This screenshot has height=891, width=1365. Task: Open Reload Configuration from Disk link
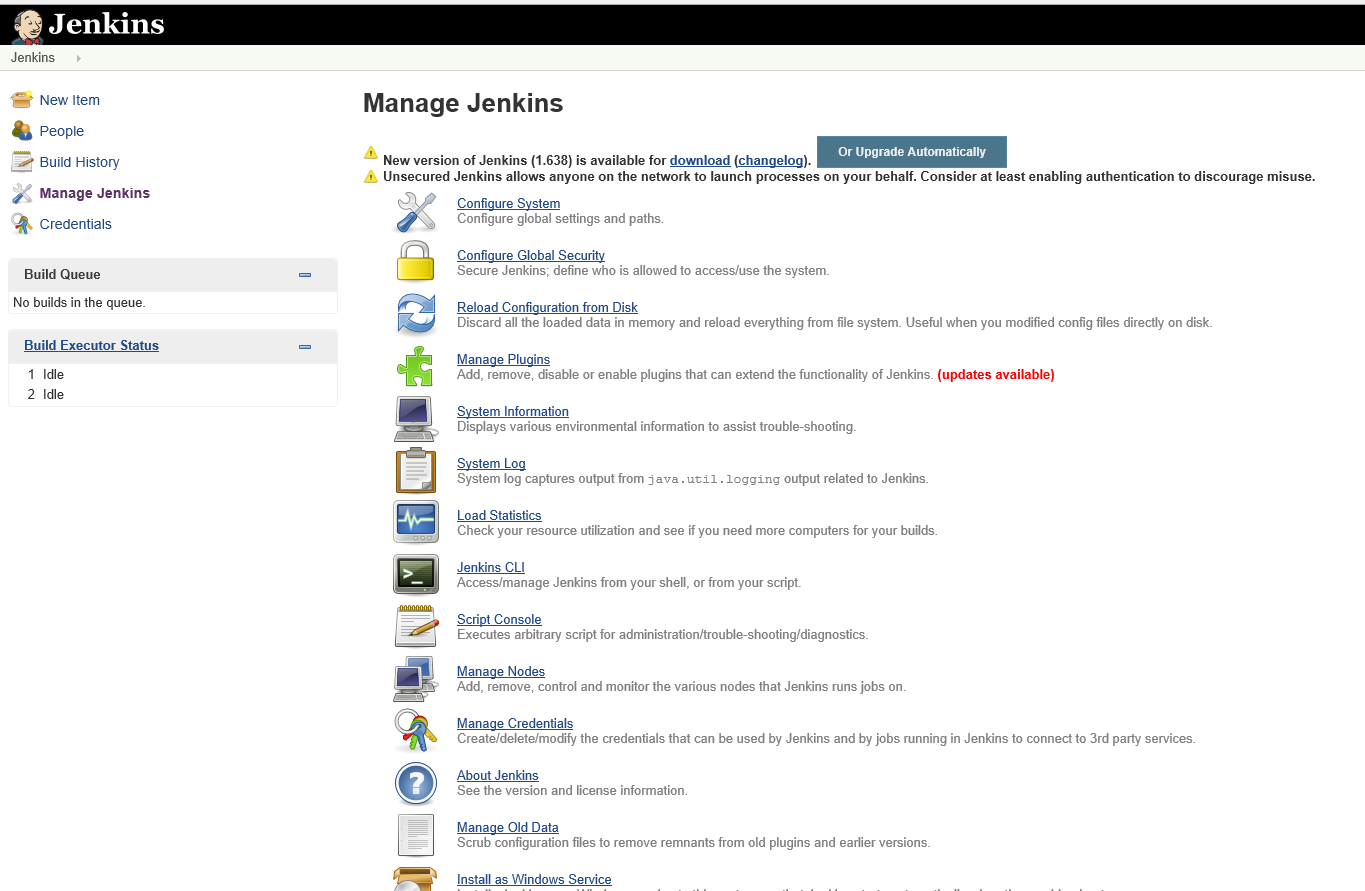point(547,307)
